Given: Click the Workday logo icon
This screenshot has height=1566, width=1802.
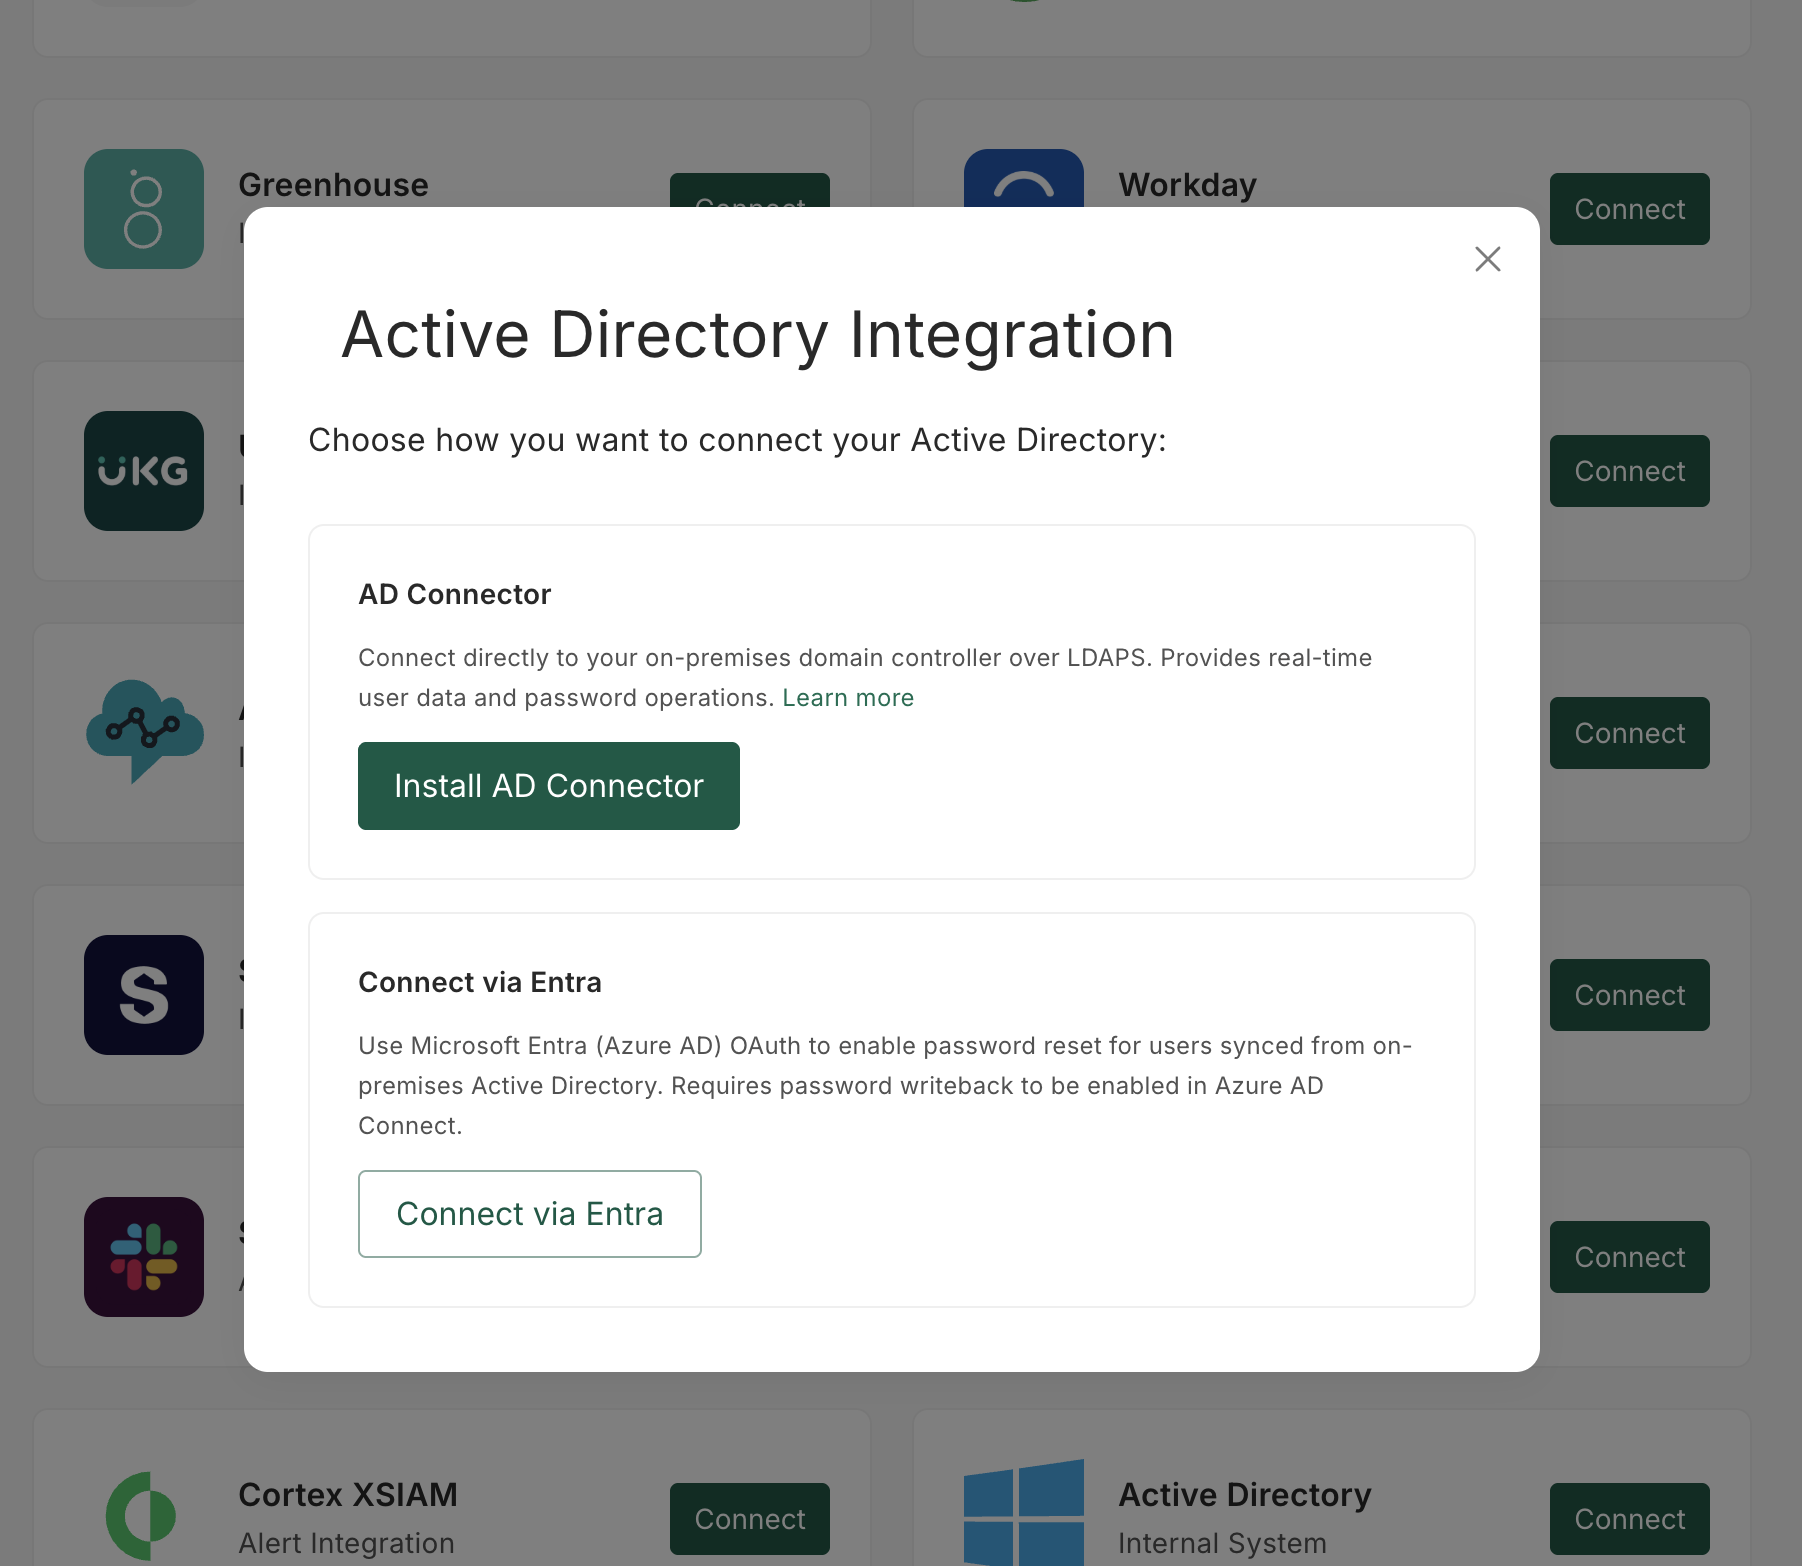Looking at the screenshot, I should [1024, 178].
